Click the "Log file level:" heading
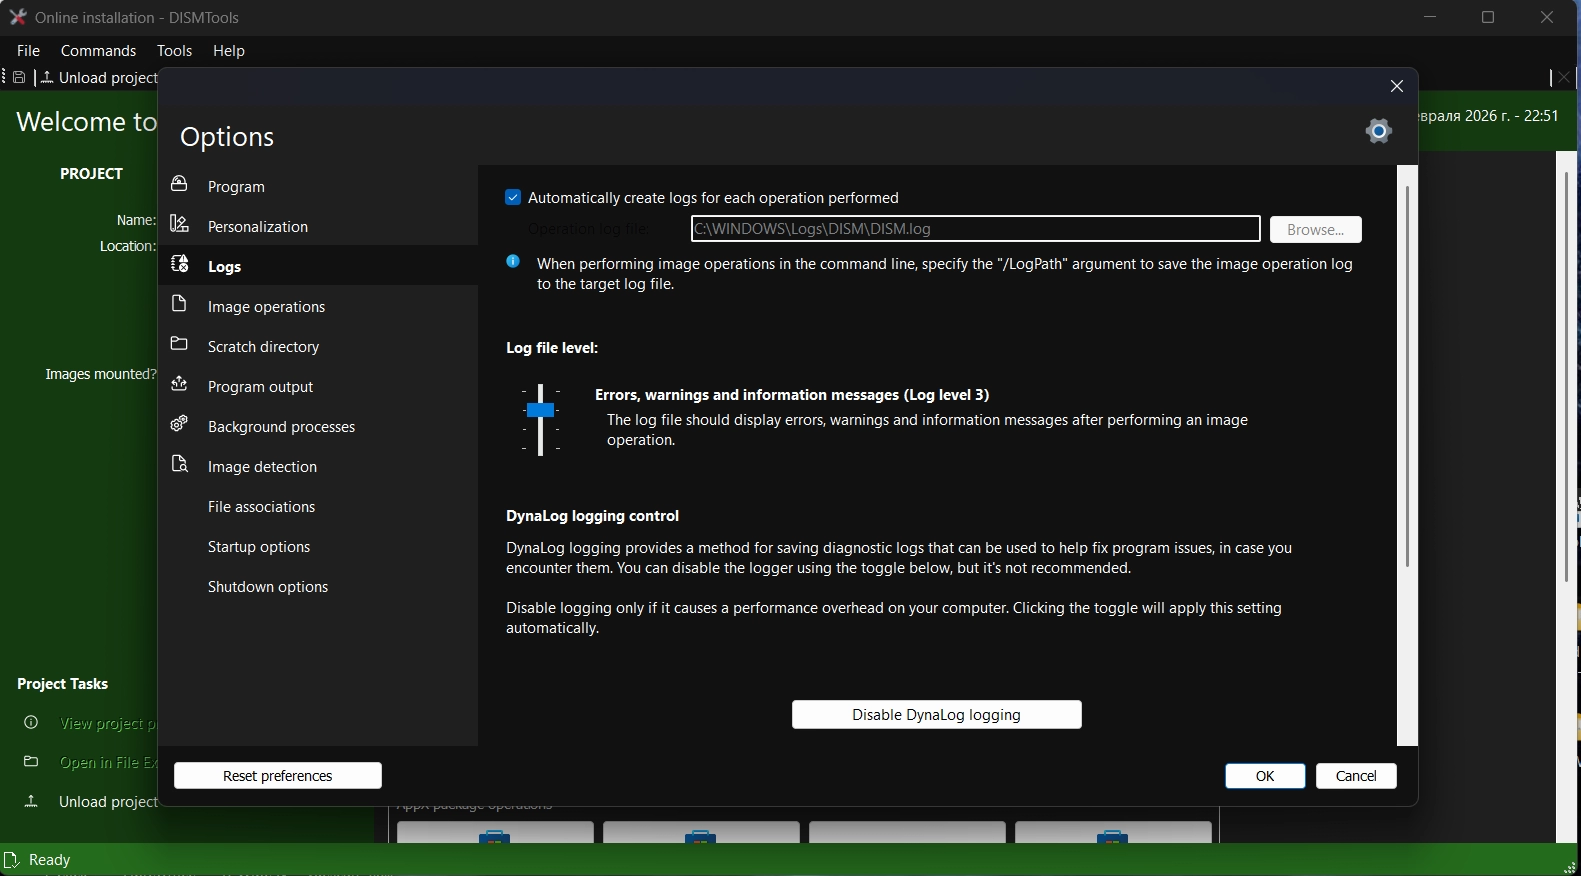The image size is (1581, 876). tap(552, 348)
